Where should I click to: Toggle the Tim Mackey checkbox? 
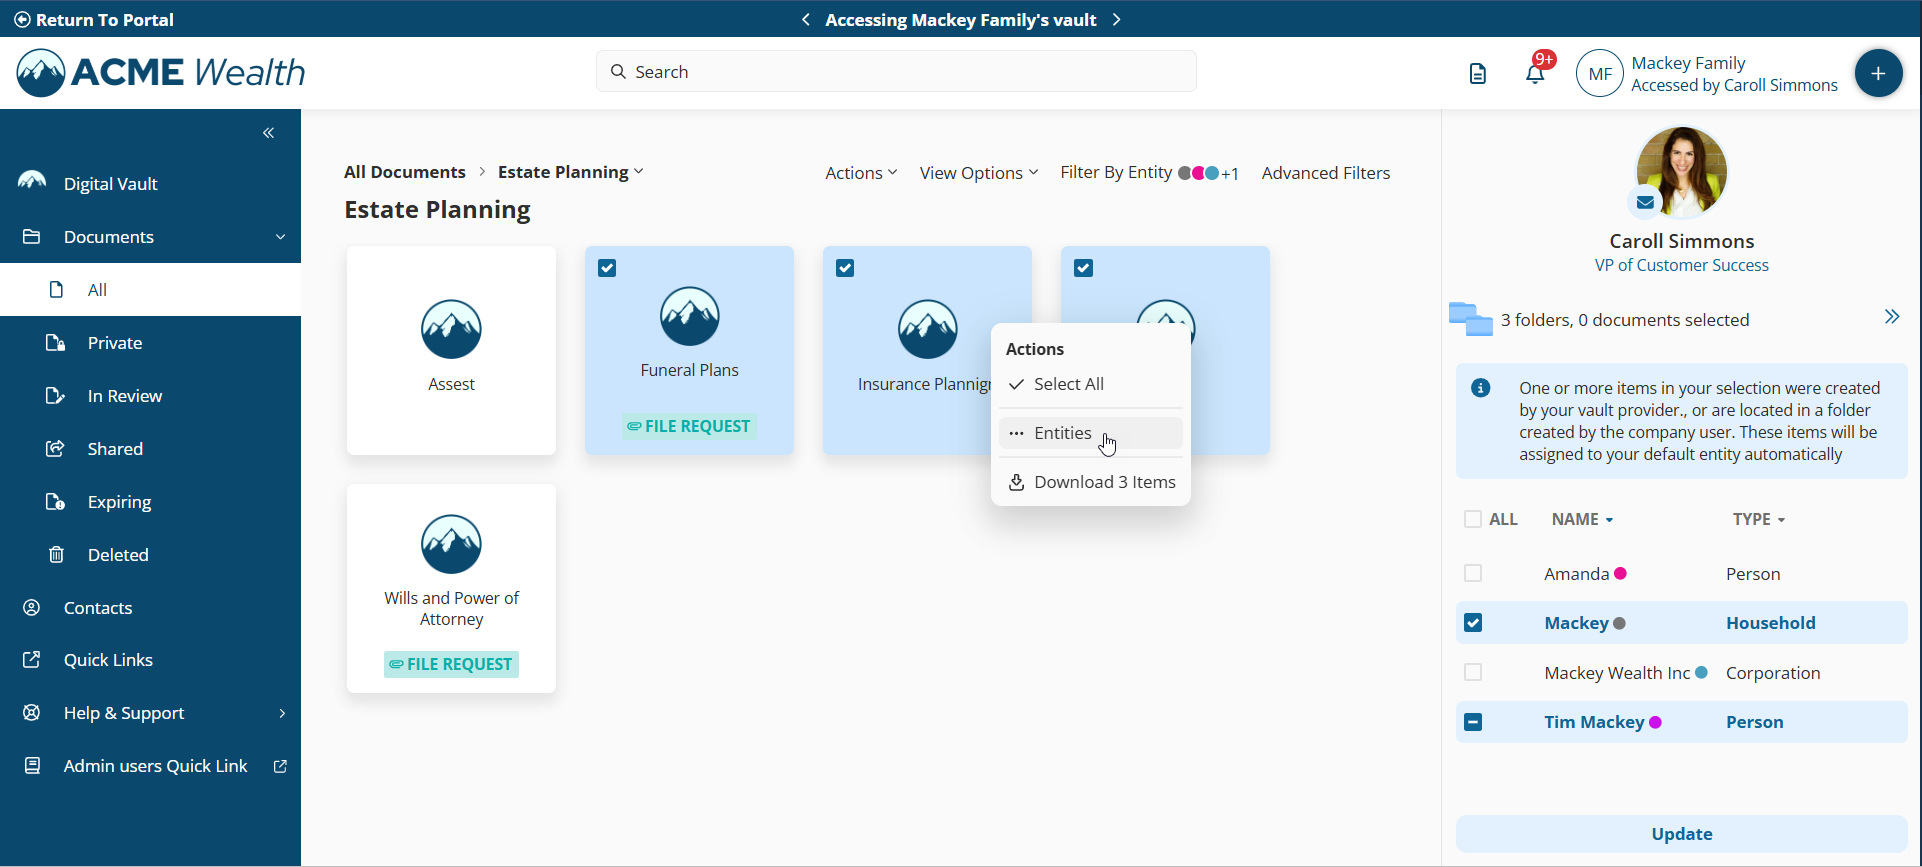pyautogui.click(x=1472, y=722)
